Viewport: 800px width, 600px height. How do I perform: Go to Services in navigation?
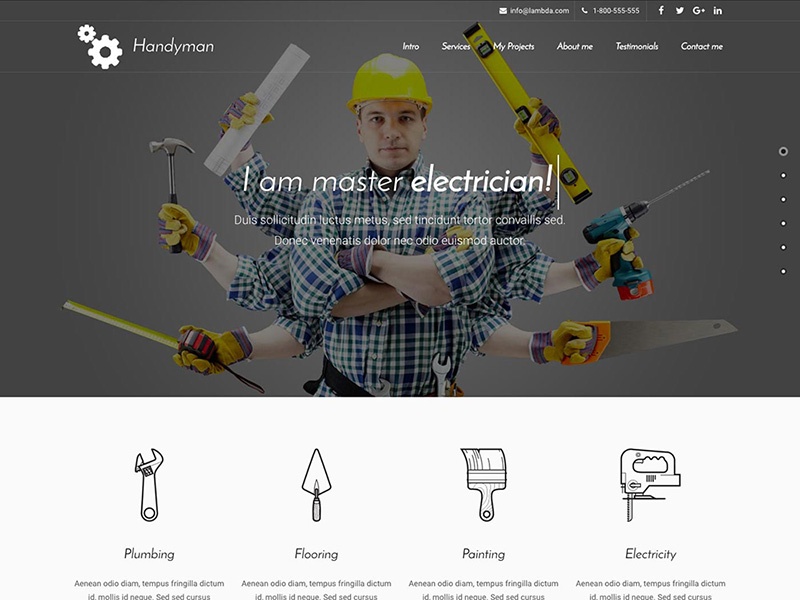pos(456,47)
